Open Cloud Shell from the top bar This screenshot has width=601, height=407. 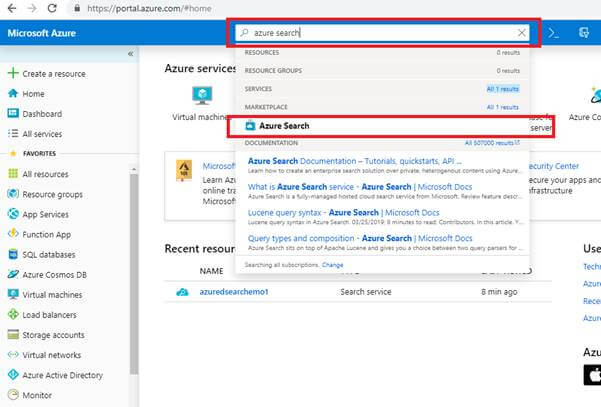tap(553, 33)
